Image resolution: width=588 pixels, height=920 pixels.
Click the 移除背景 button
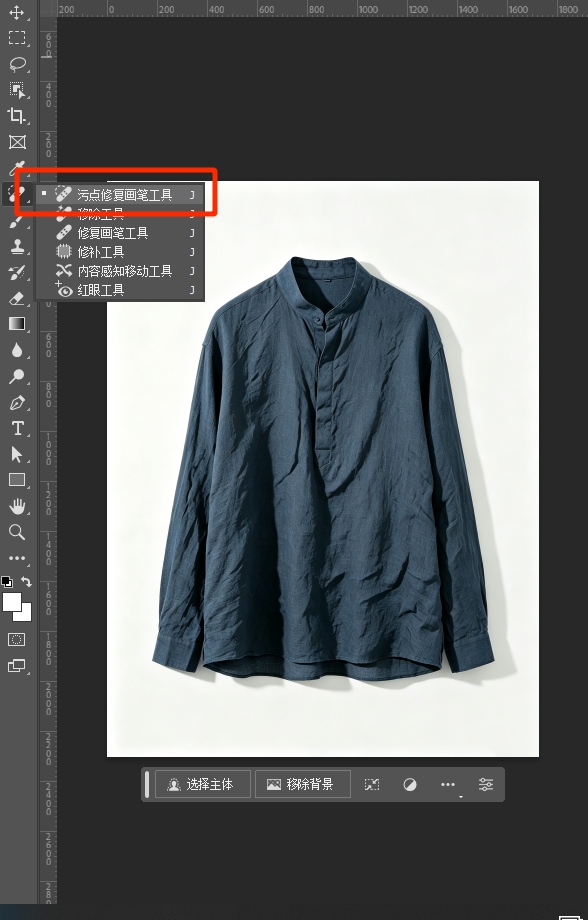(x=303, y=784)
